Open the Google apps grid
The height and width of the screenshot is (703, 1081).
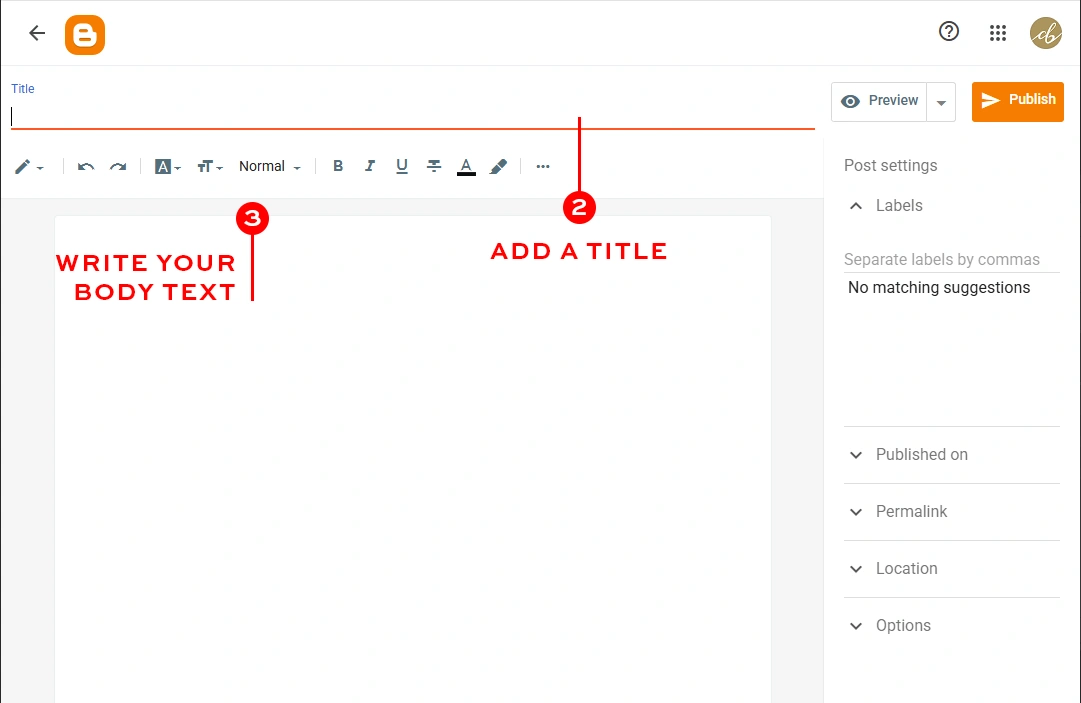pyautogui.click(x=998, y=32)
